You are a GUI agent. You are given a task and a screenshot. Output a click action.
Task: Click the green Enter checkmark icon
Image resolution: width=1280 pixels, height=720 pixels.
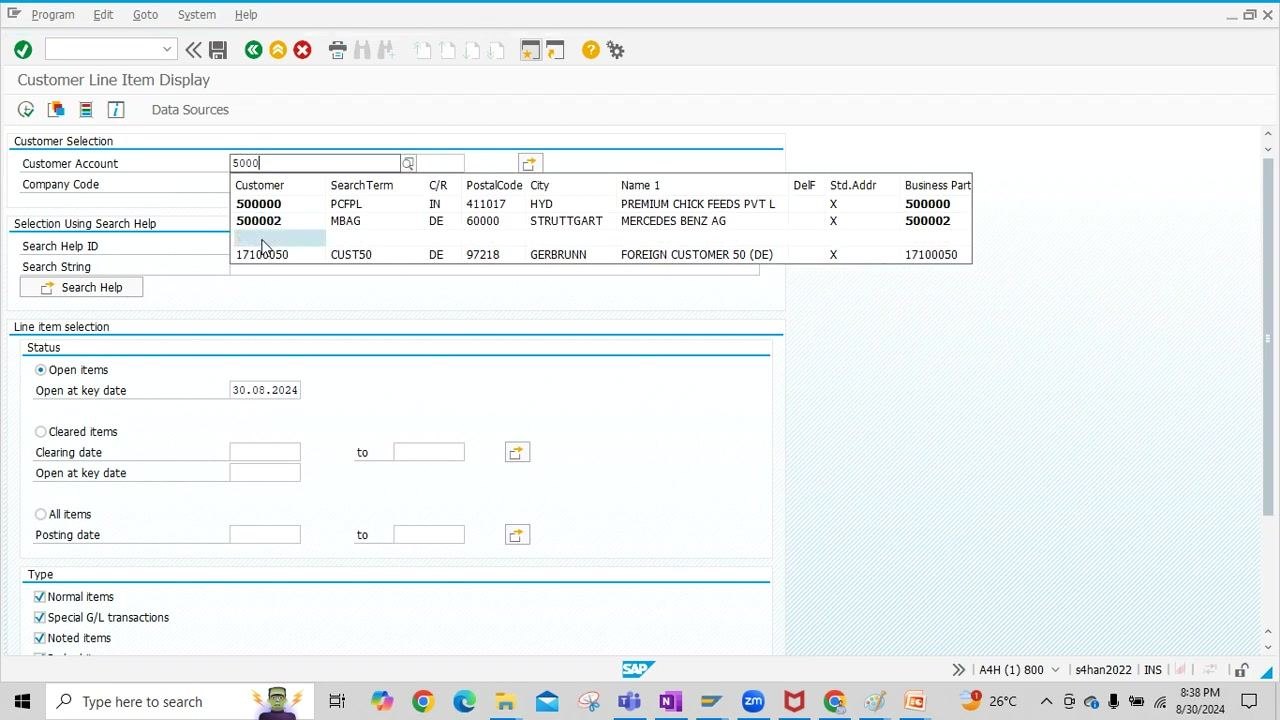23,50
